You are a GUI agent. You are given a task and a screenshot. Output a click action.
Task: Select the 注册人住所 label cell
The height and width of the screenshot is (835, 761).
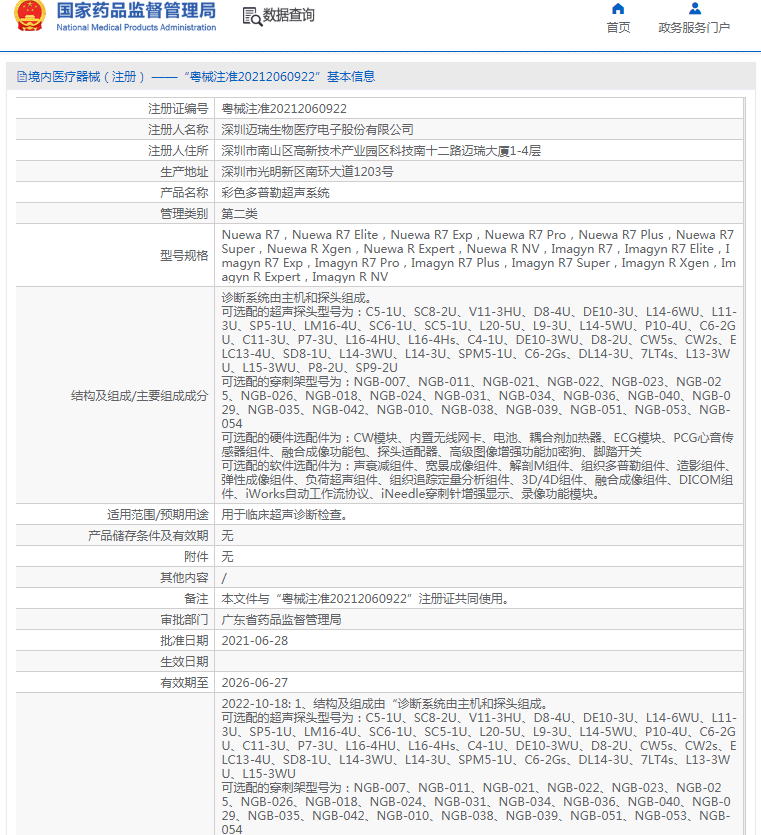pyautogui.click(x=114, y=151)
